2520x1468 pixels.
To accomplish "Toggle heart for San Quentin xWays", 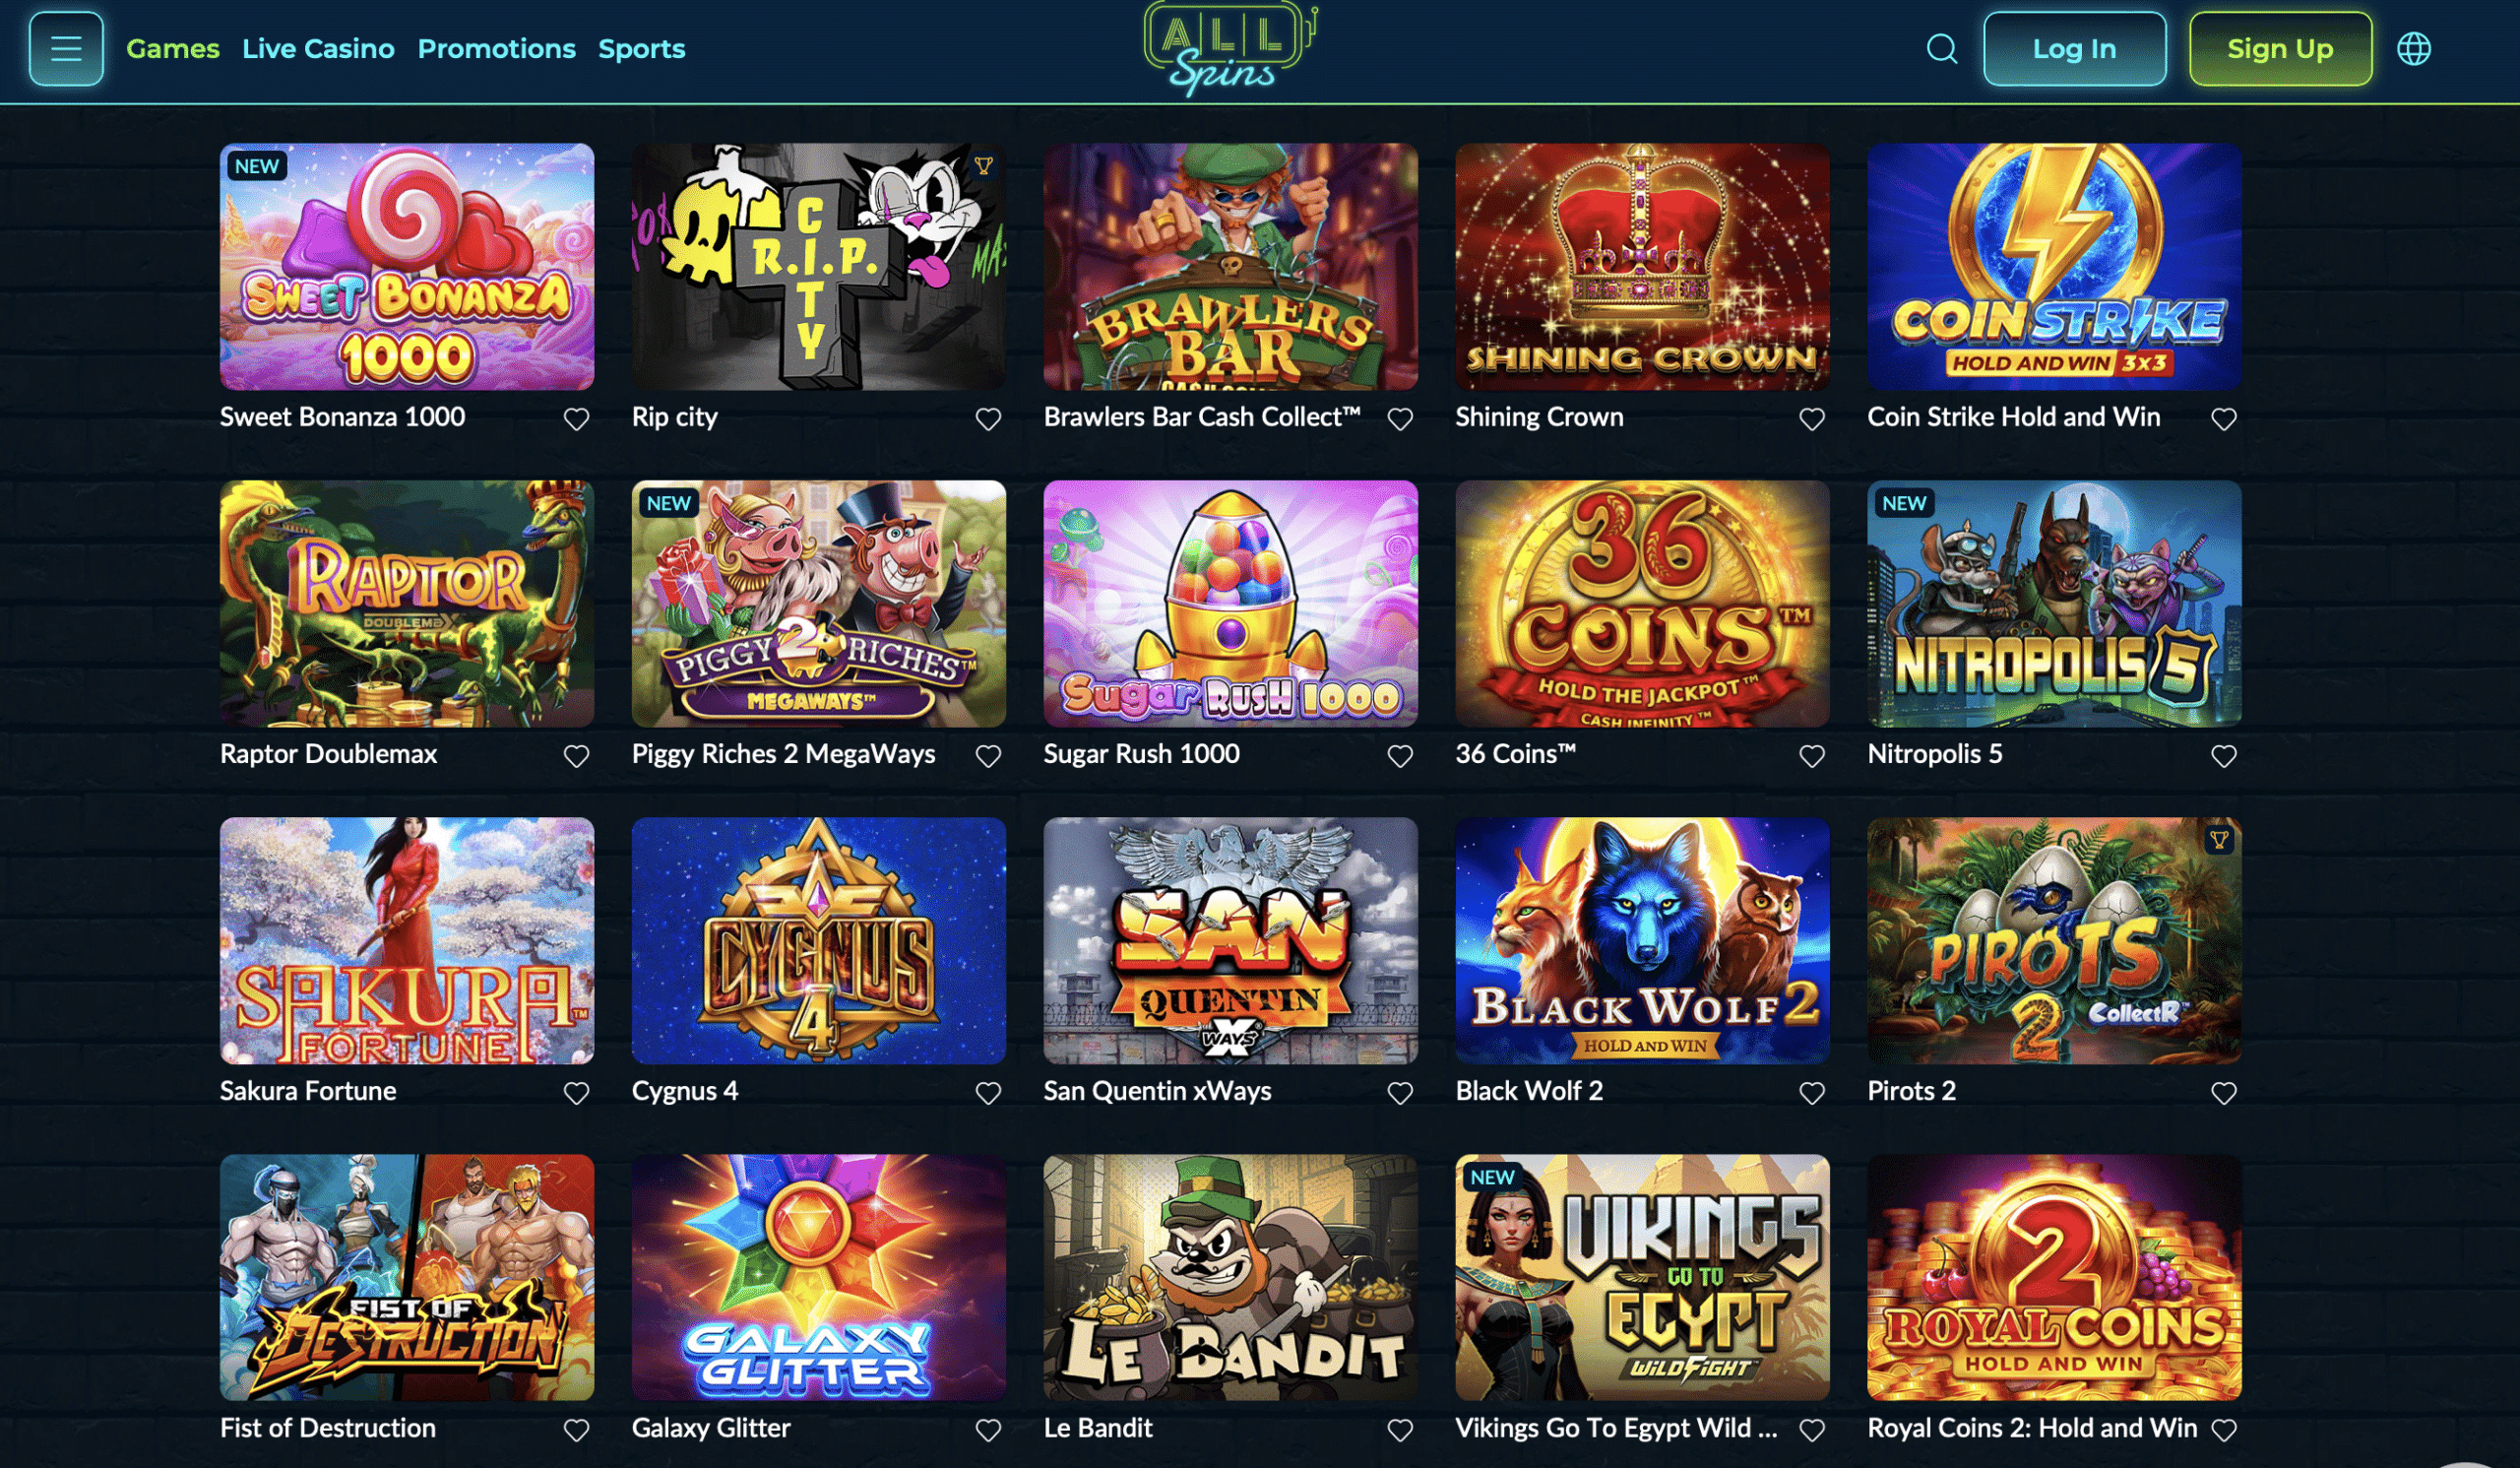I will click(x=1399, y=1093).
